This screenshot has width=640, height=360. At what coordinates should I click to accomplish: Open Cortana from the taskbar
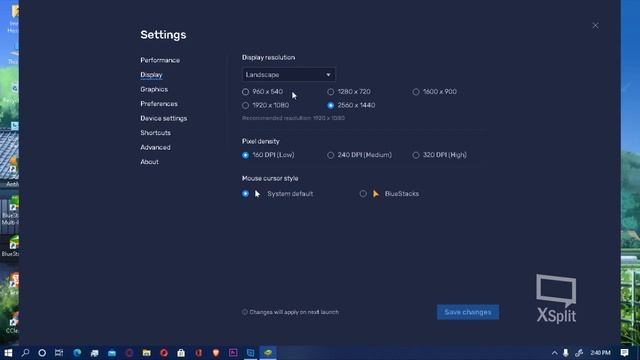[x=42, y=353]
